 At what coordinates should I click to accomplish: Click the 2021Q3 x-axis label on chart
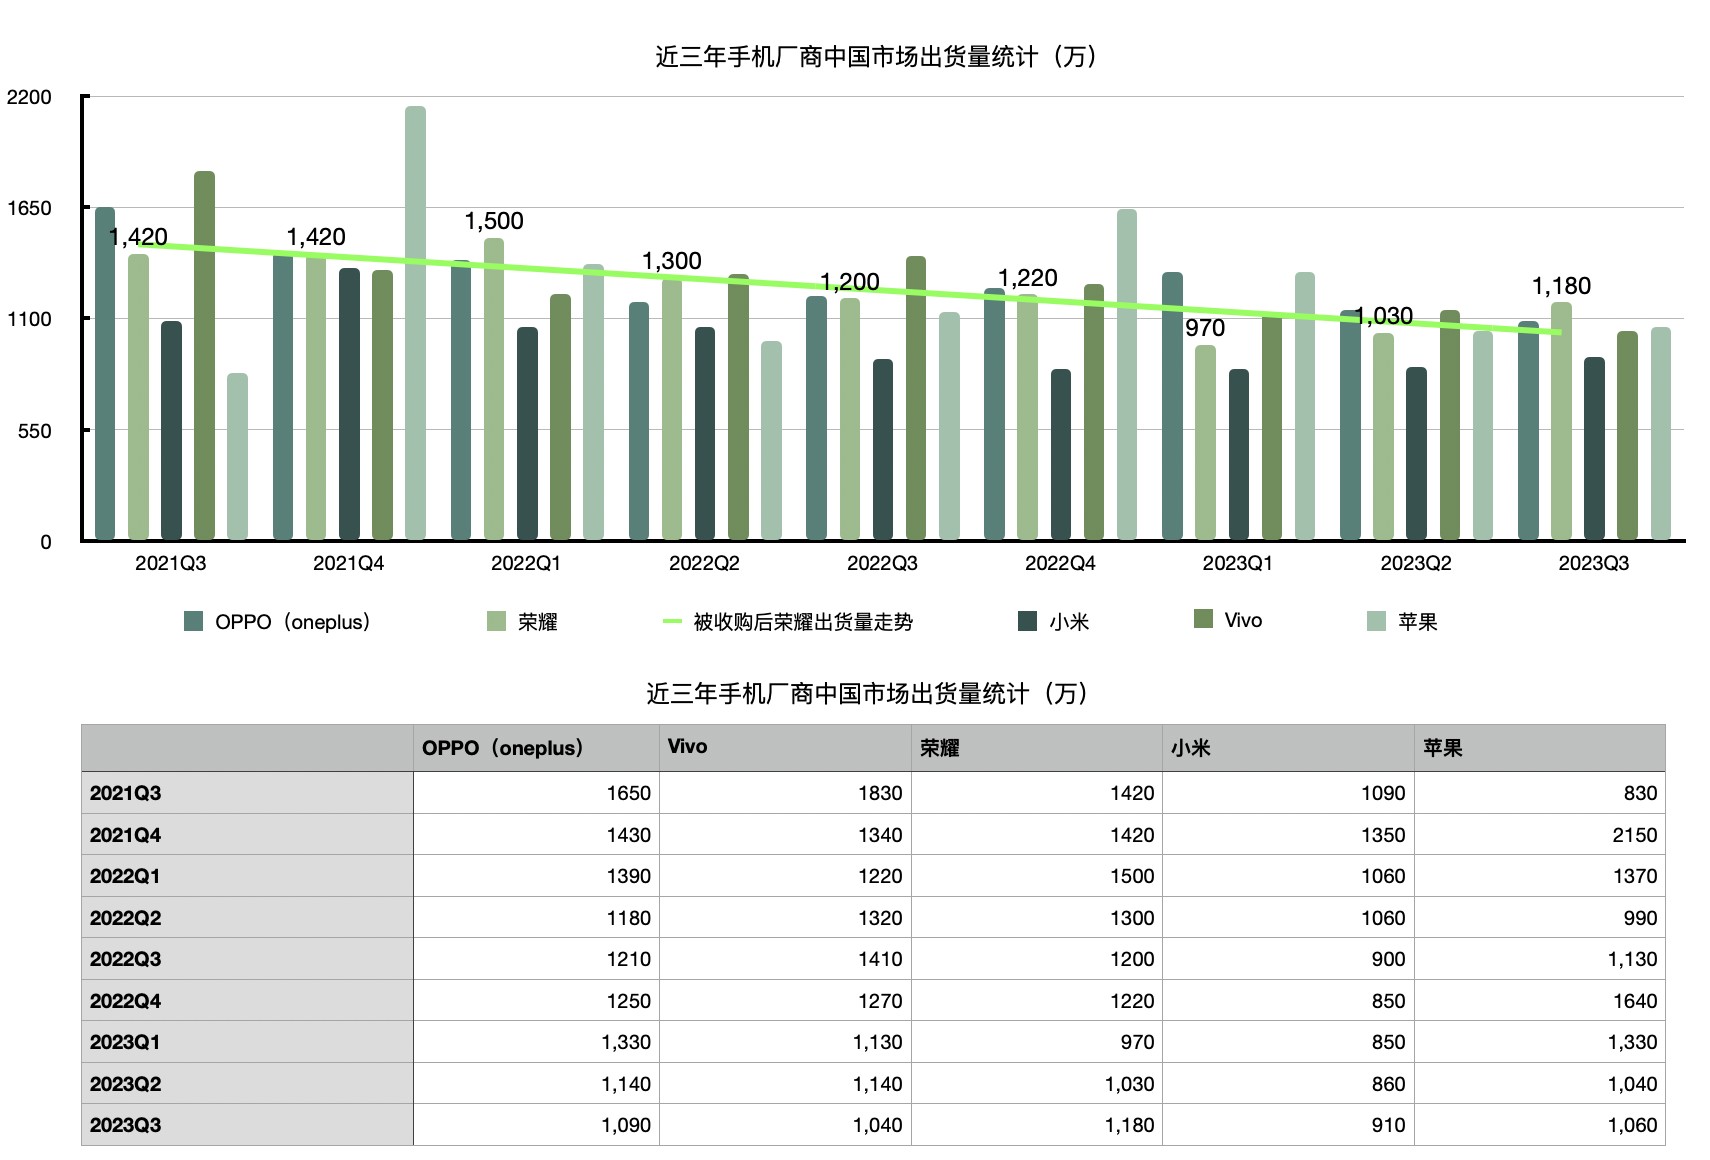[x=171, y=563]
